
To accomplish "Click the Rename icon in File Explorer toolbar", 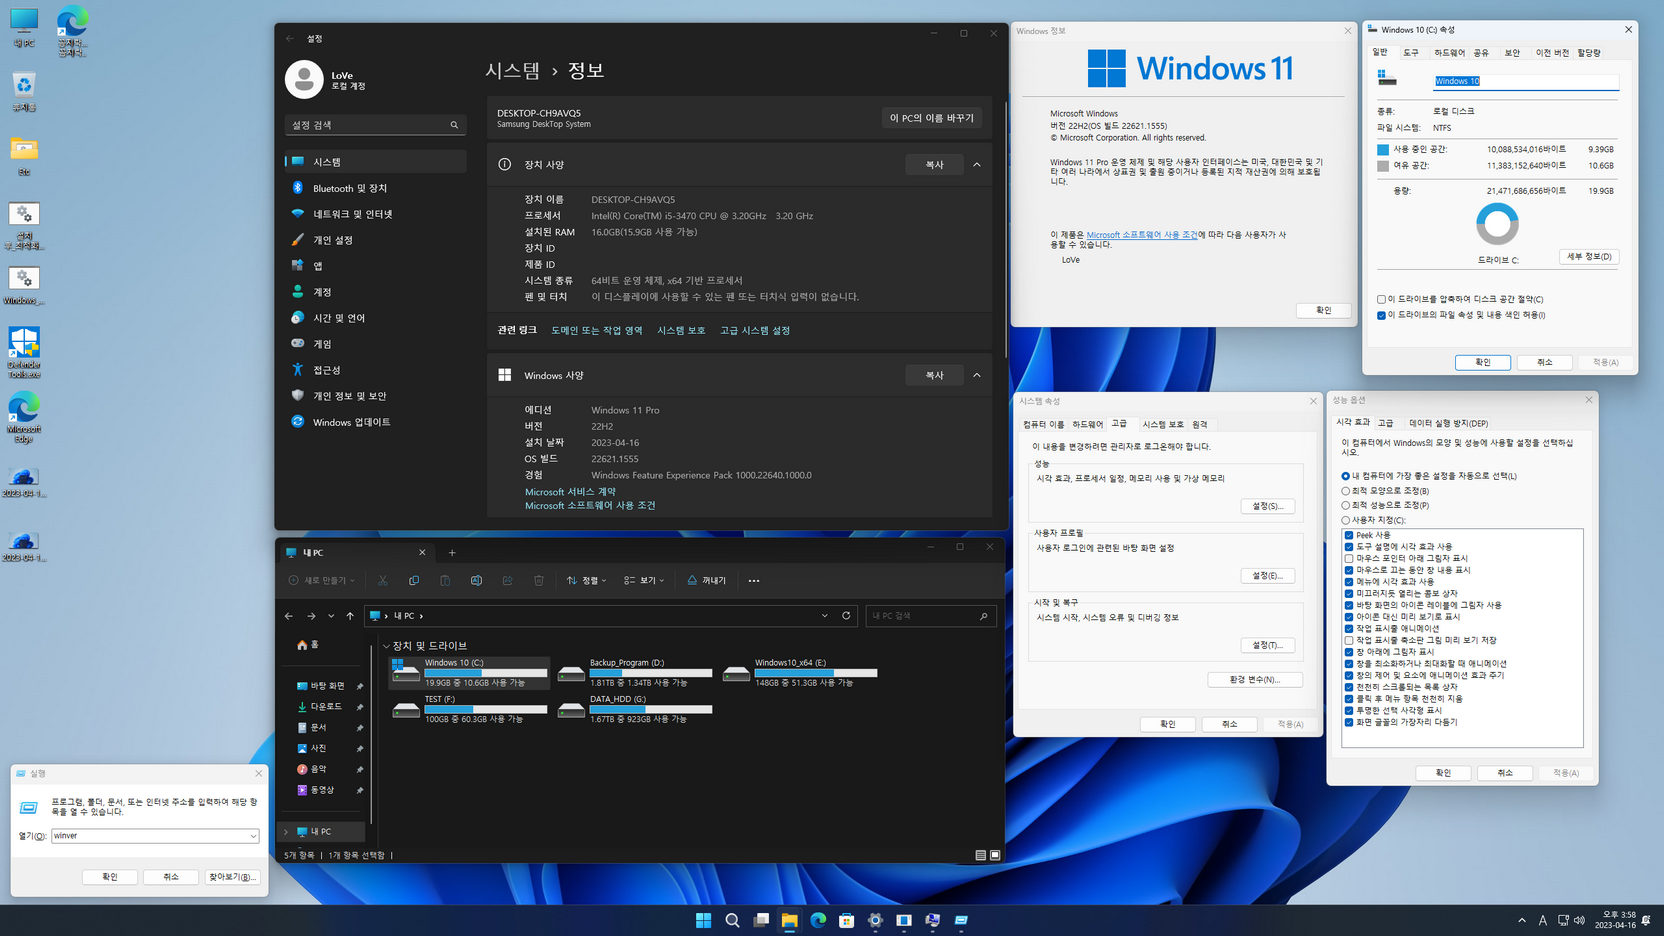I will point(476,580).
